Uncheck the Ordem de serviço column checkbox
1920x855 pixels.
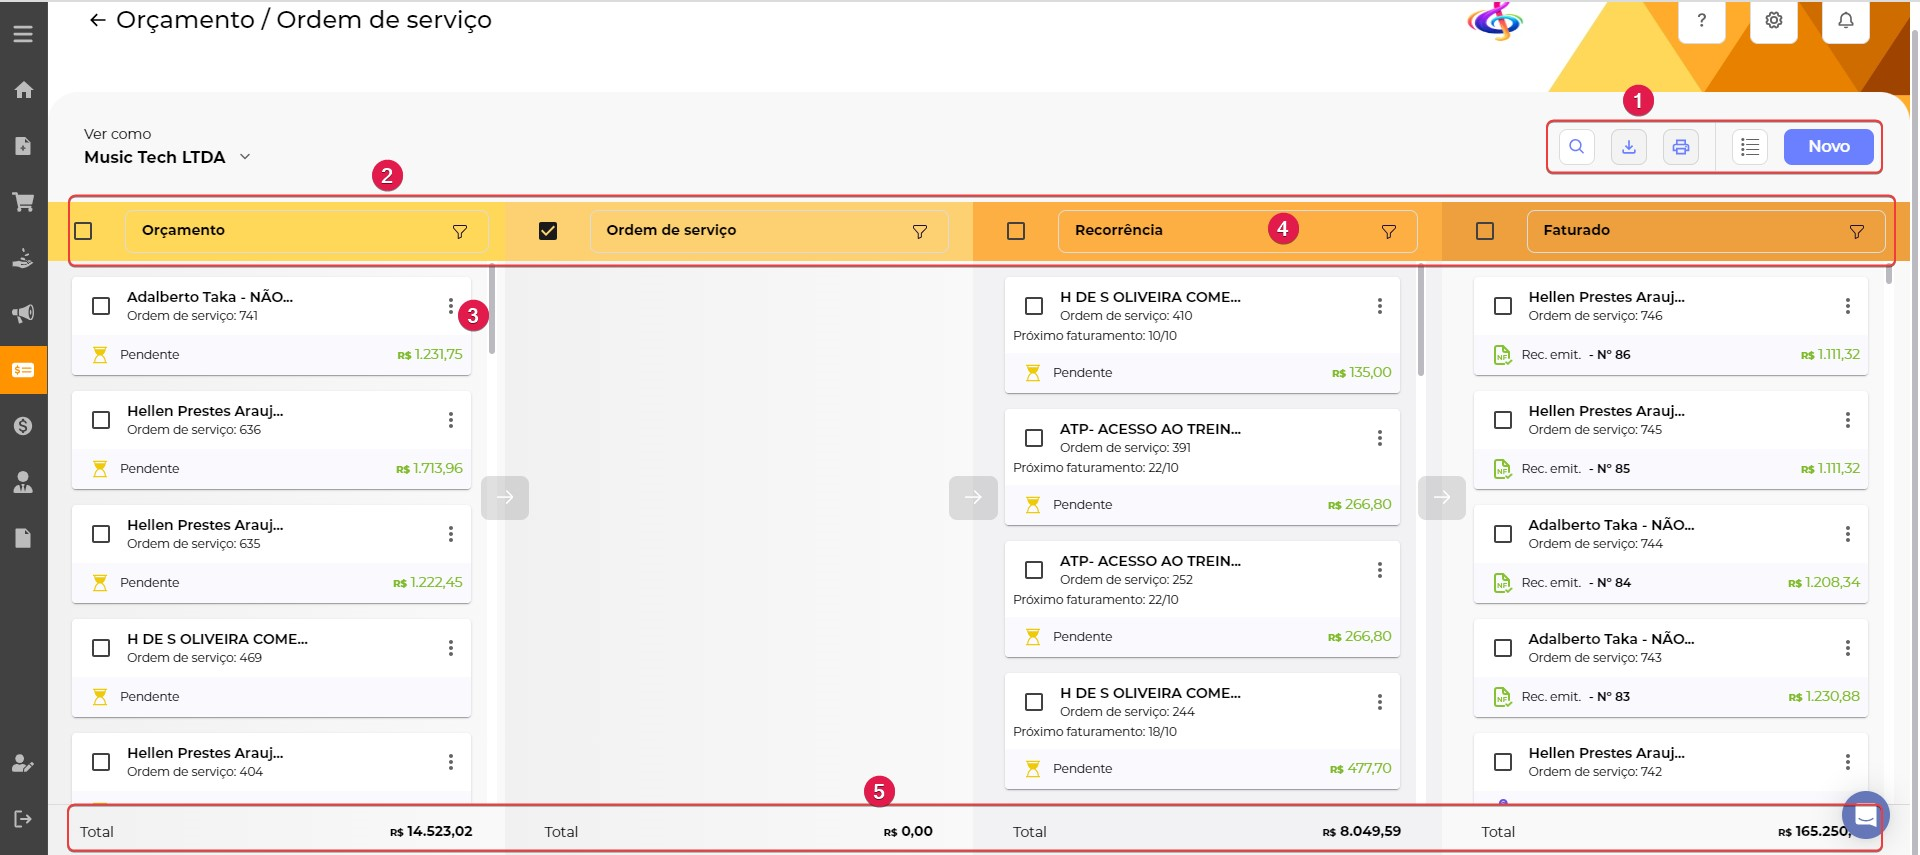(x=548, y=231)
